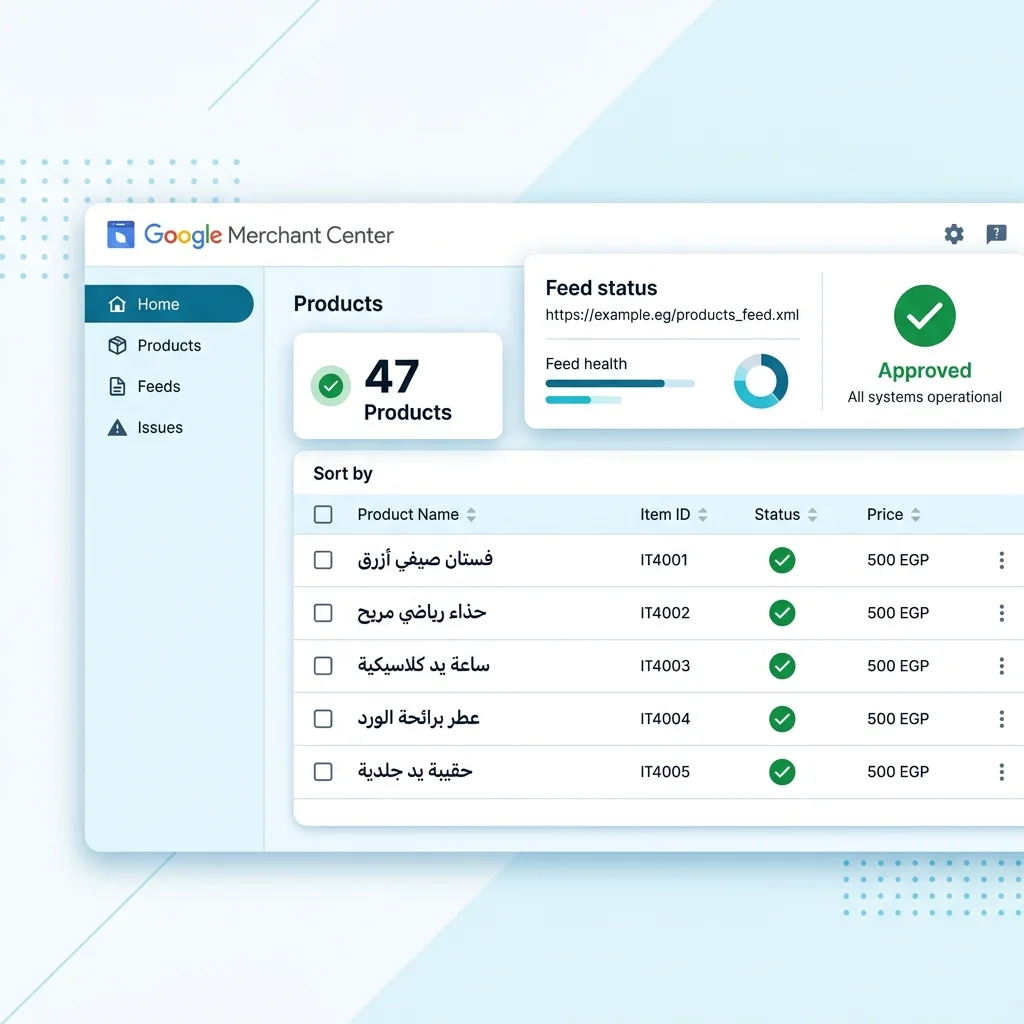Click the Products box icon in sidebar
1024x1024 pixels.
tap(118, 345)
